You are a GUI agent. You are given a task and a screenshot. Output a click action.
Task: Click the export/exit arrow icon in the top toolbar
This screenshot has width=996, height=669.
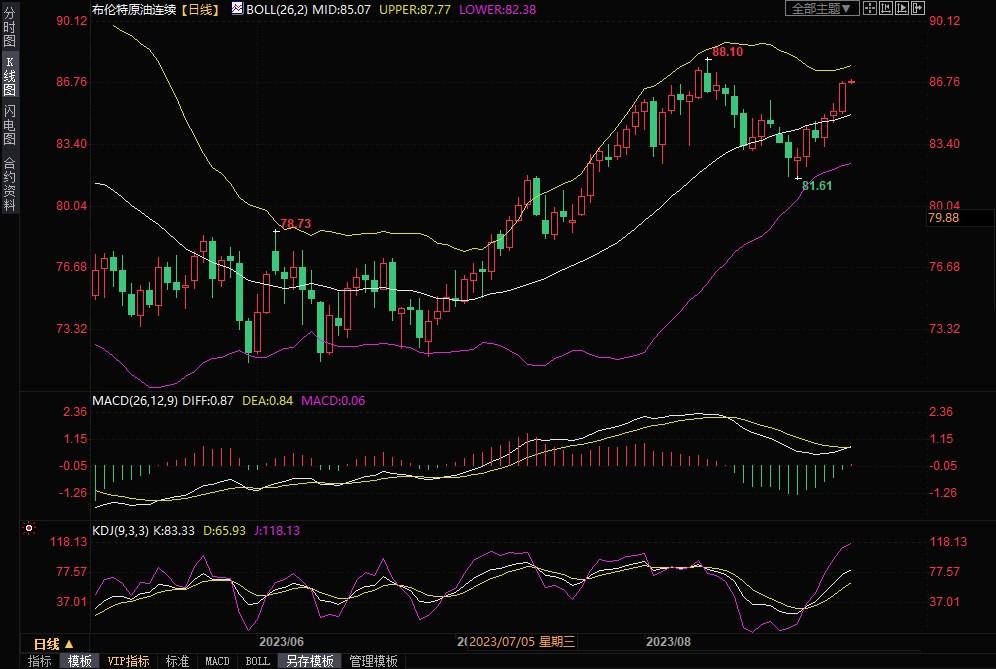[918, 8]
